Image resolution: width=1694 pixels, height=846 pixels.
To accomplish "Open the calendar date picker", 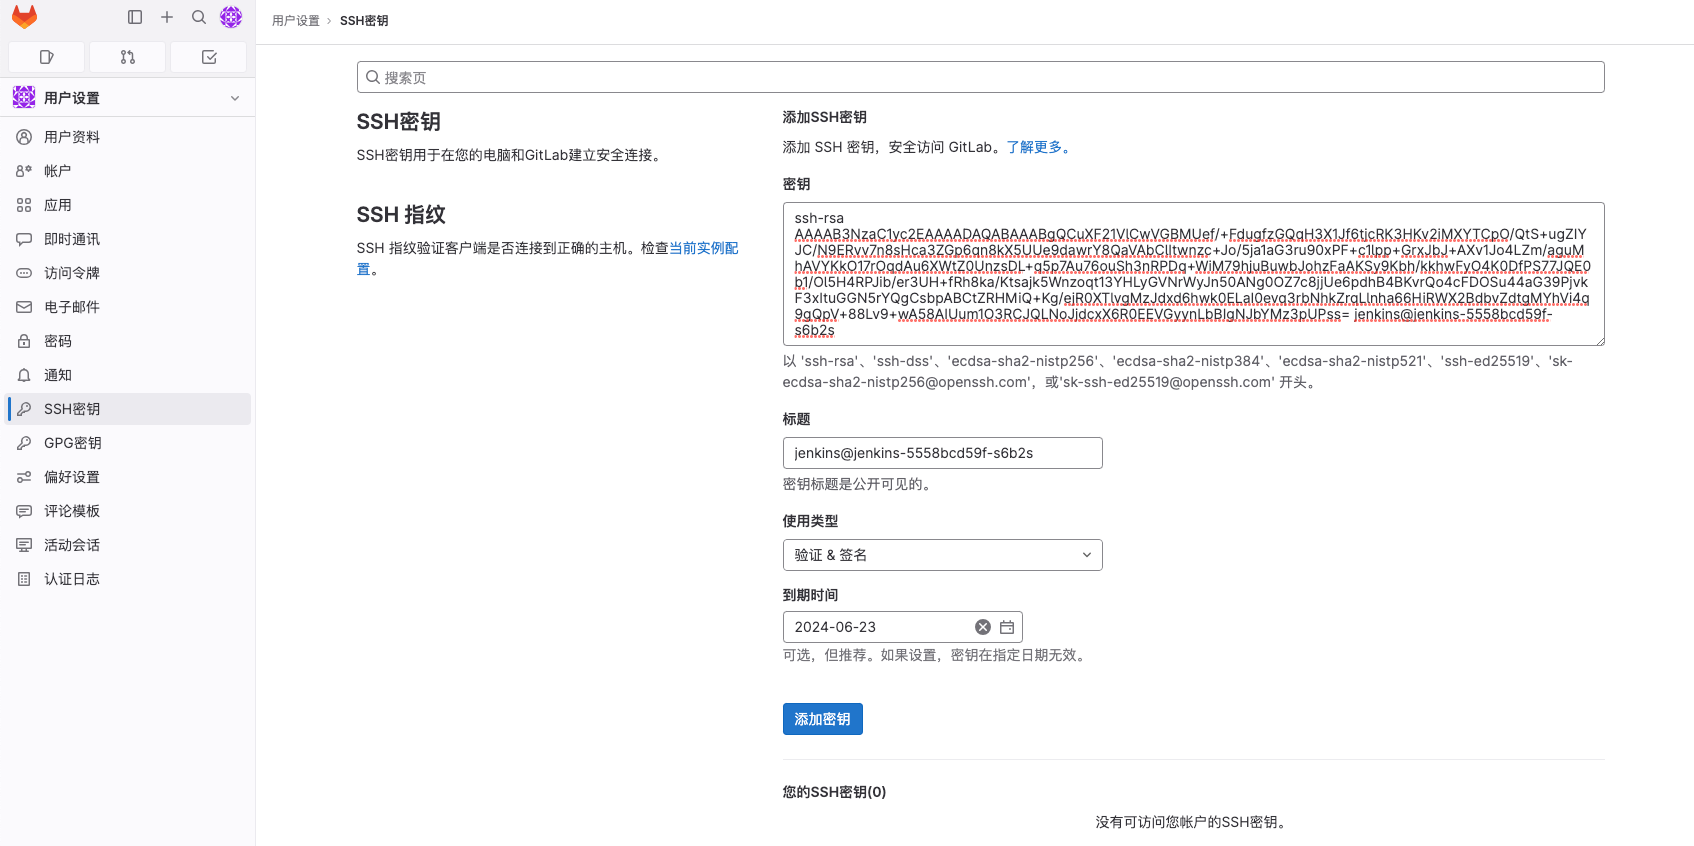I will [x=1007, y=627].
